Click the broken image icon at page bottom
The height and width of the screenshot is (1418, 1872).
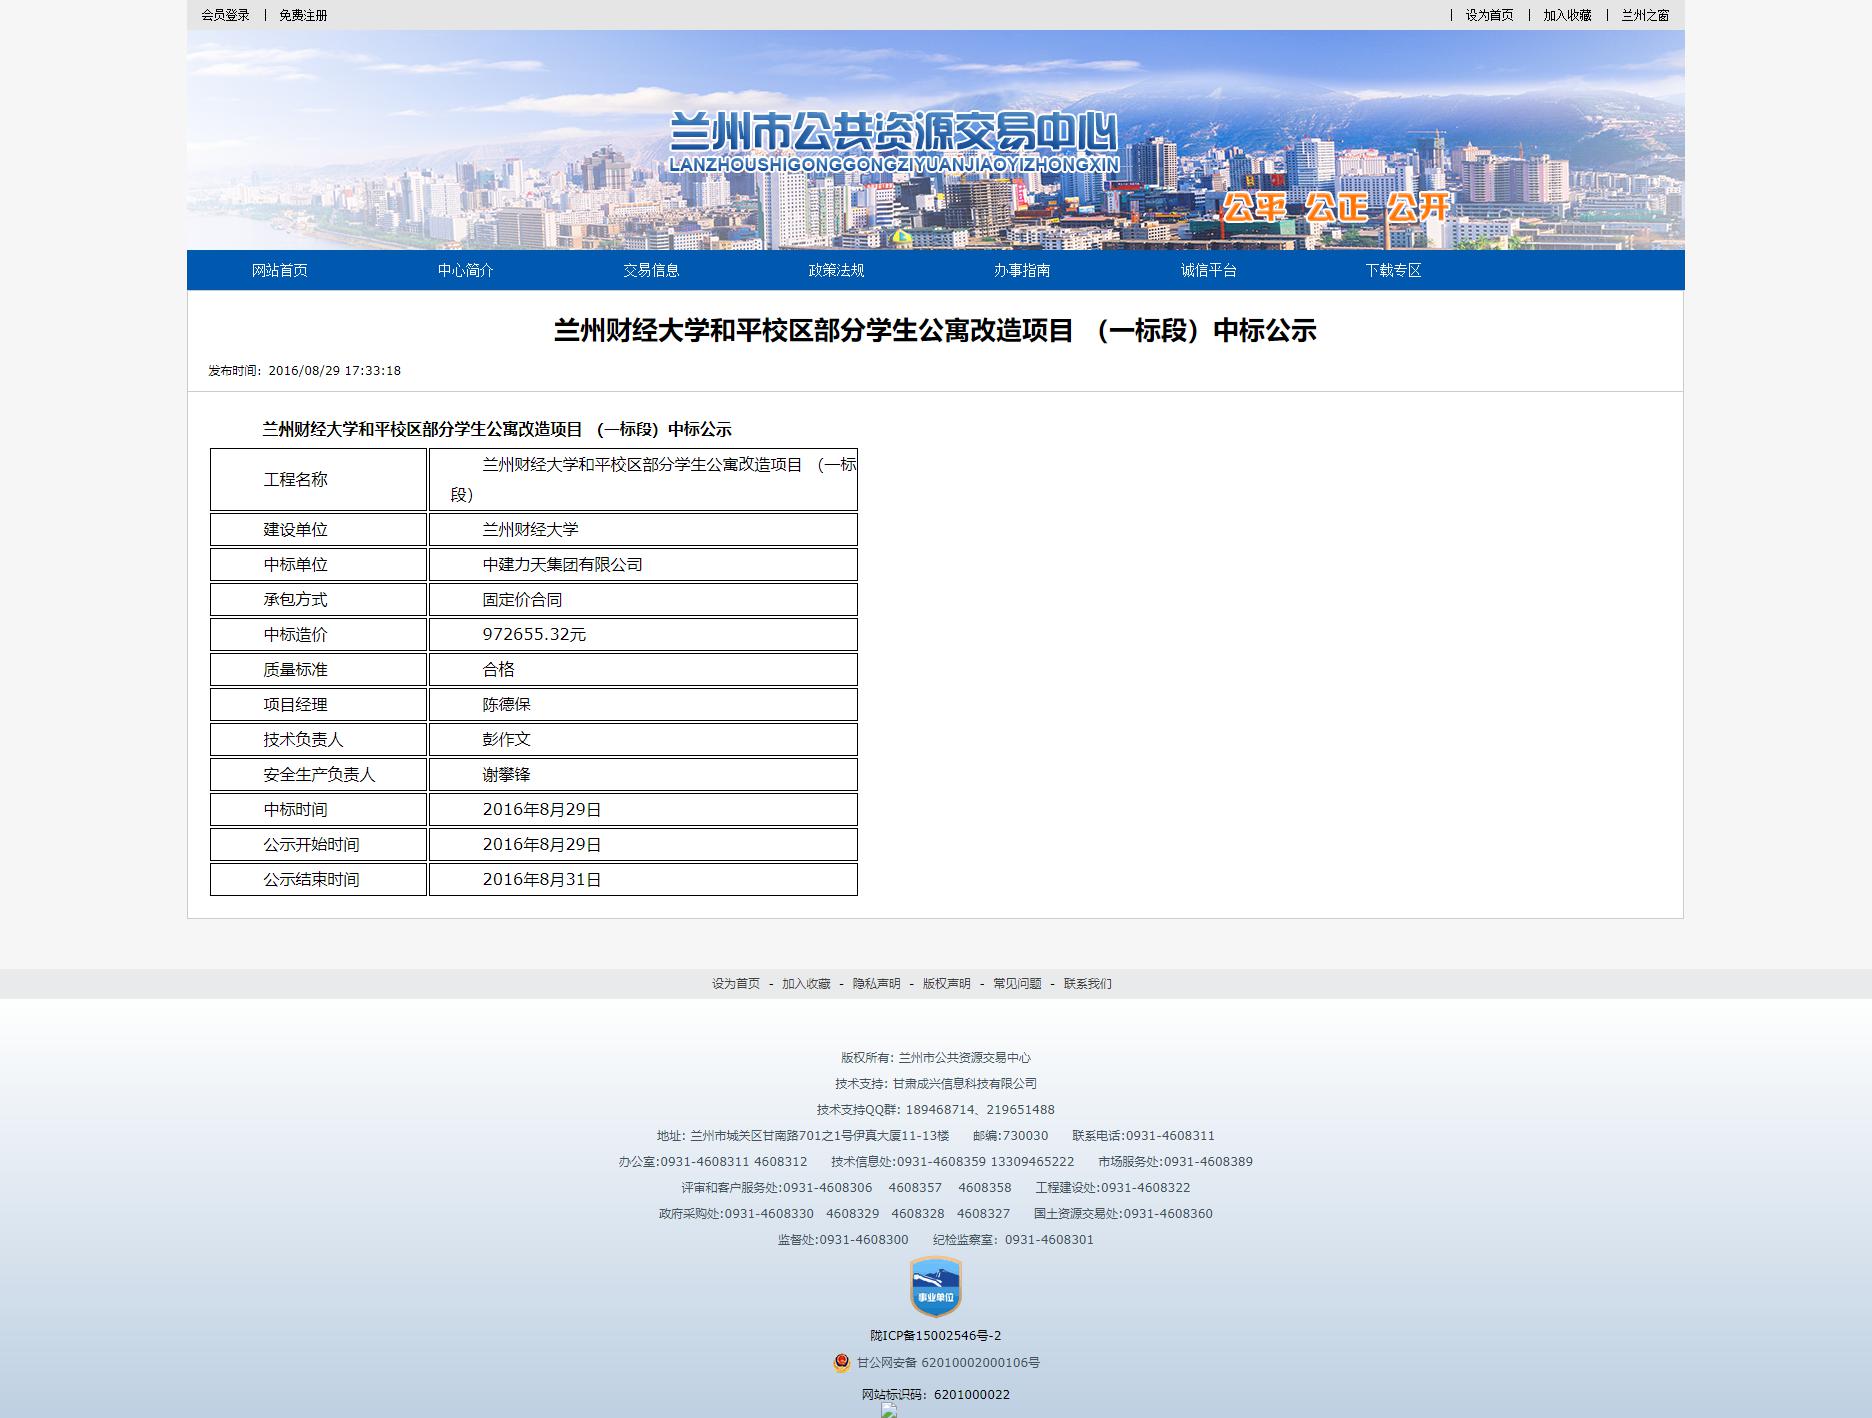click(x=889, y=1411)
